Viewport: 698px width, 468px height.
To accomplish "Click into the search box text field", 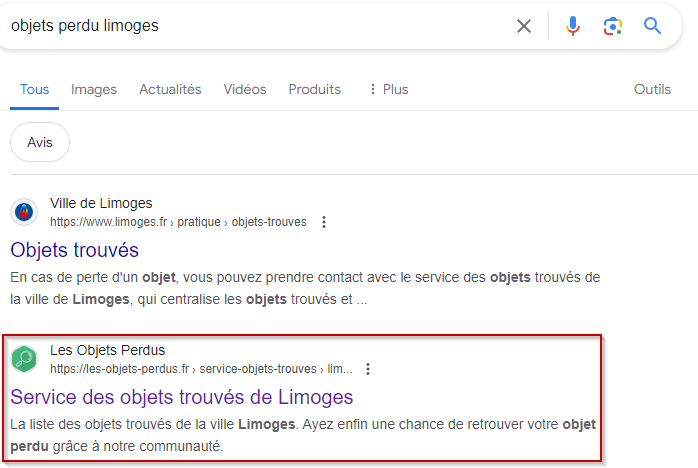I will [250, 26].
